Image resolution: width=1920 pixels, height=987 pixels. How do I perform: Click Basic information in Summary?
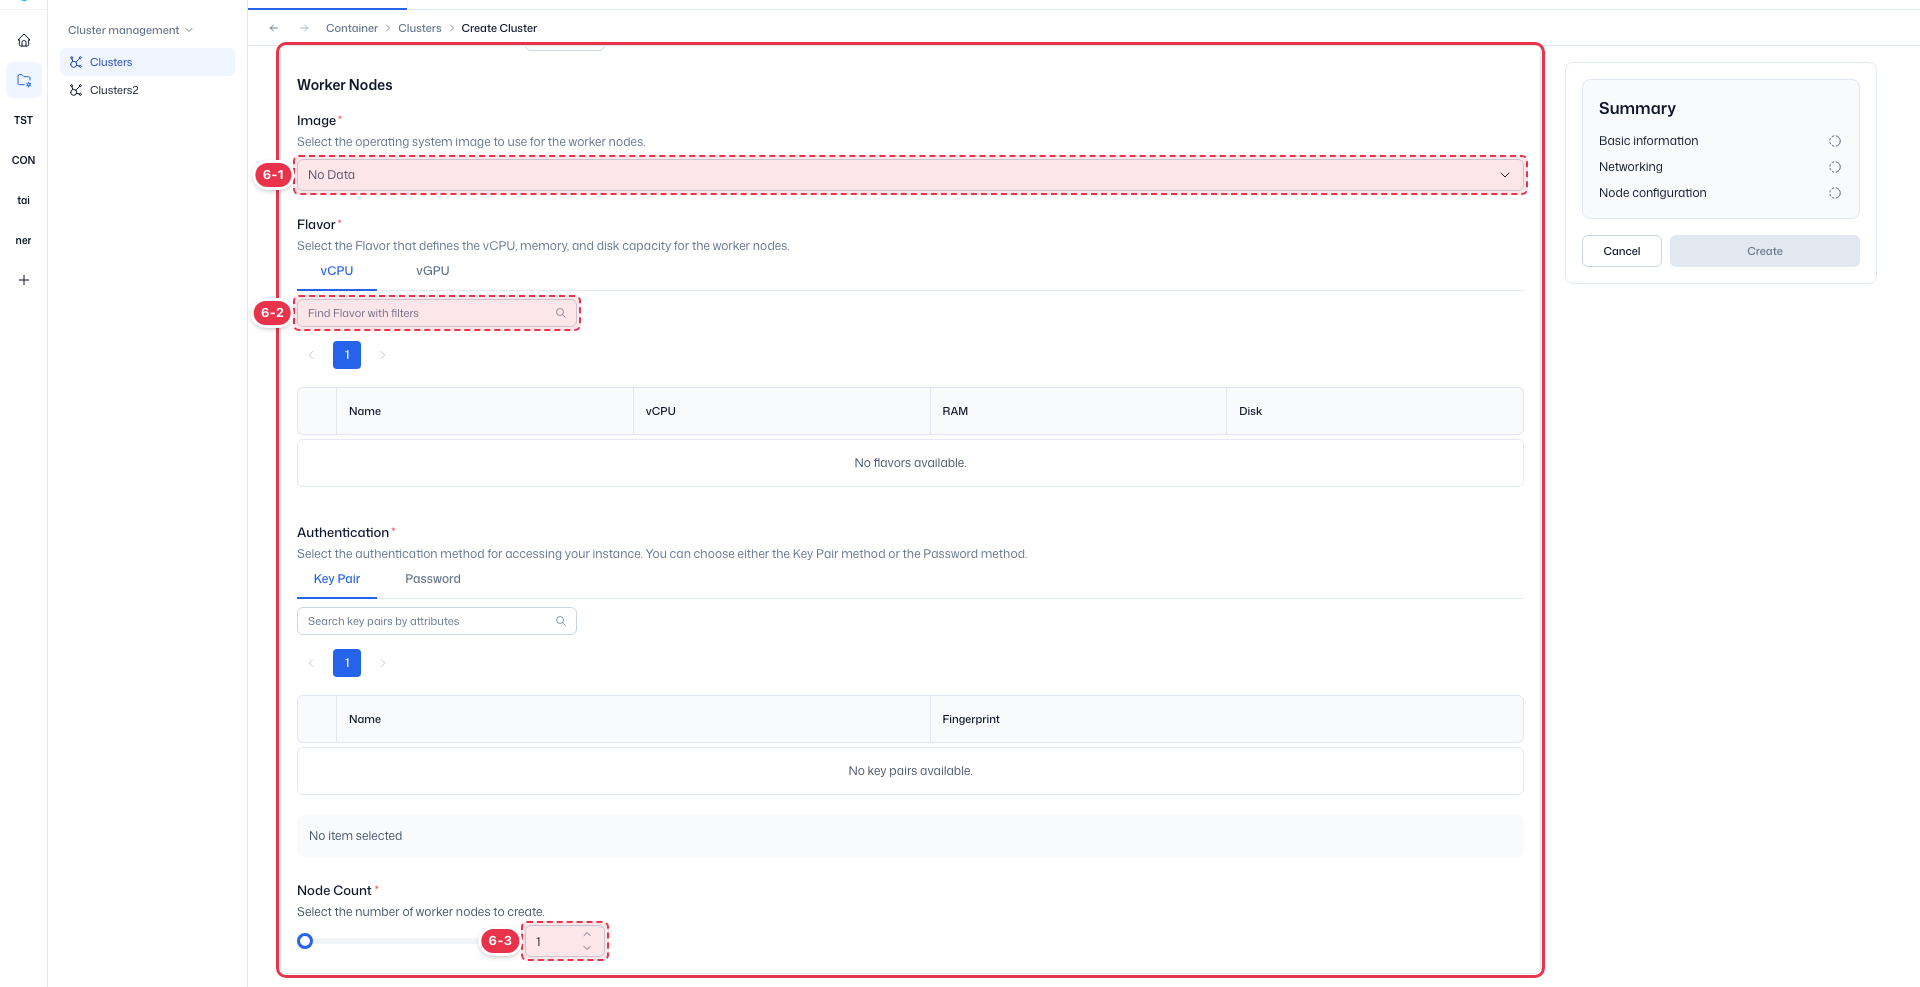(x=1648, y=141)
